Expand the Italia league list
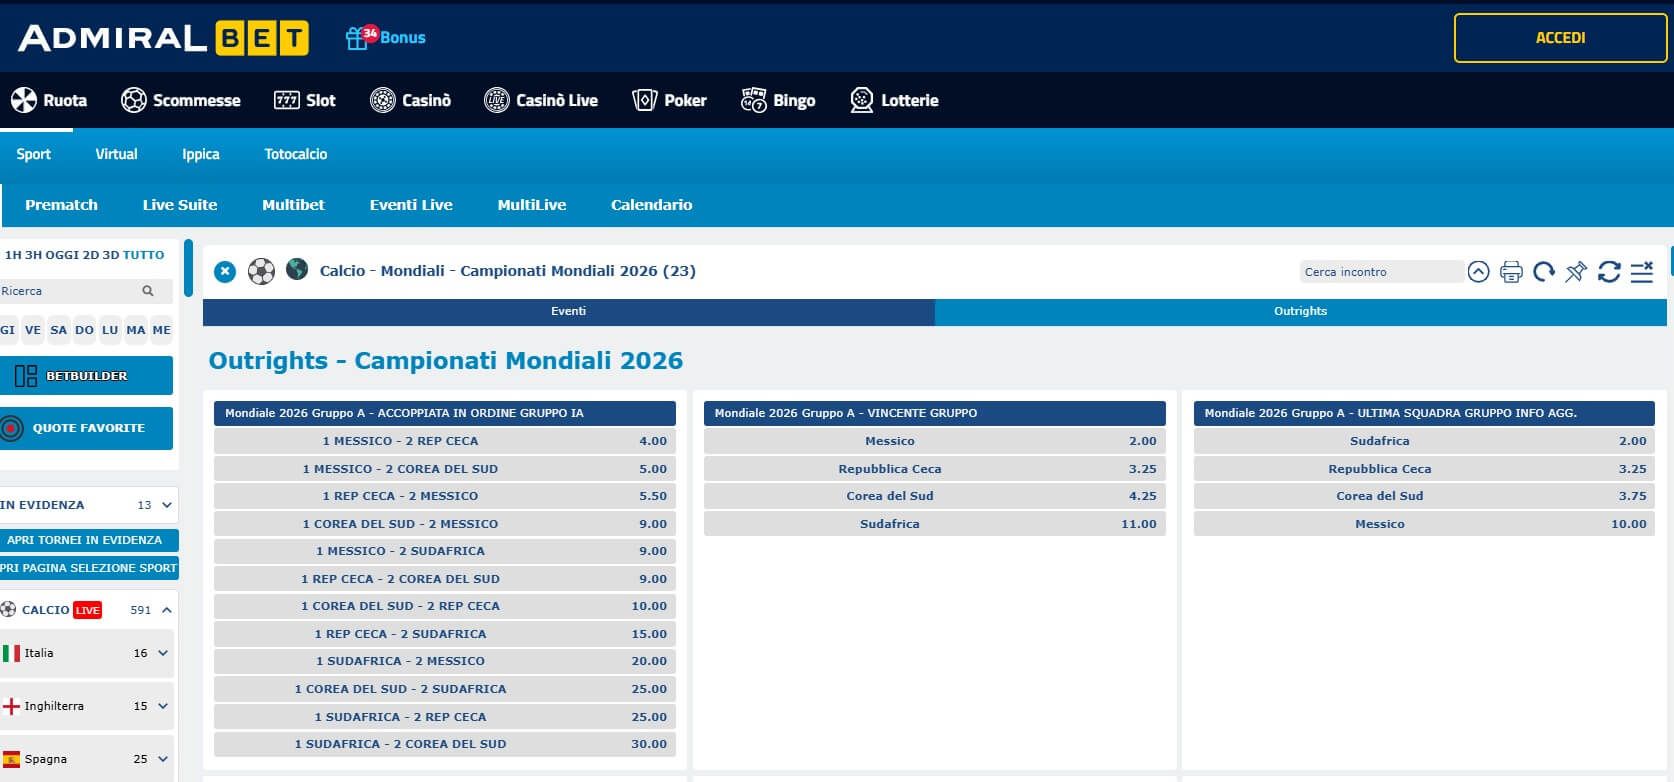 [x=163, y=653]
